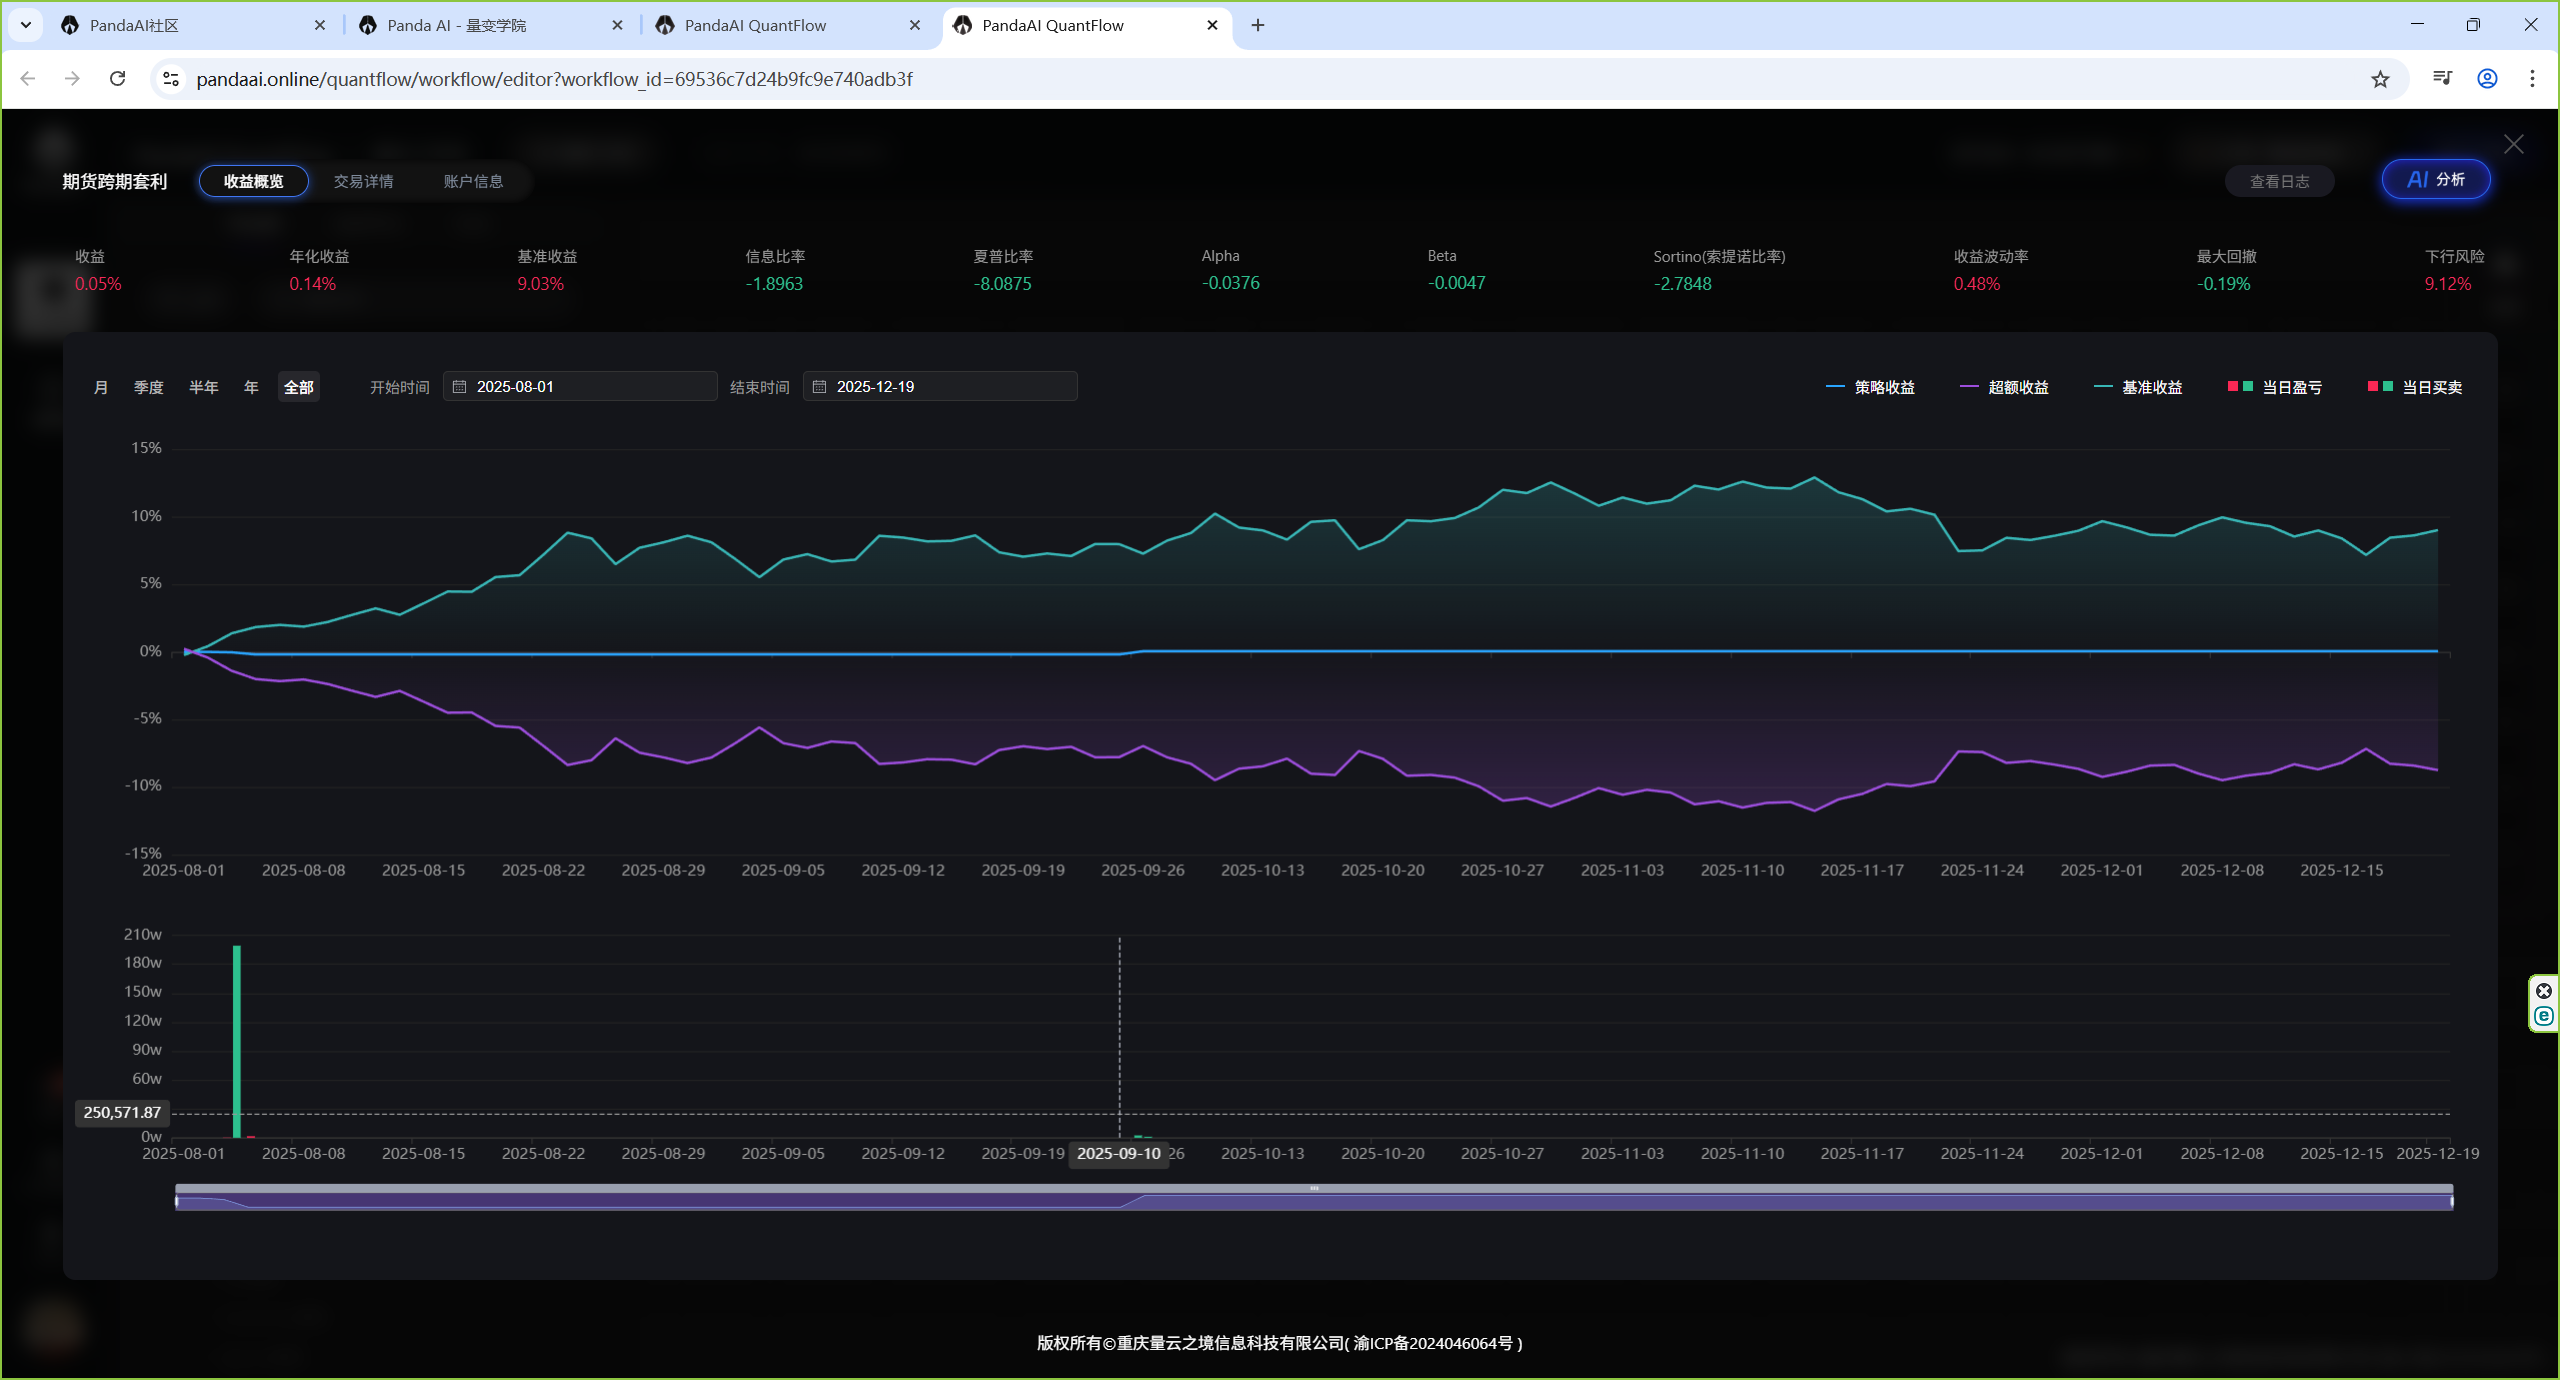Click calendar icon in start date field
The width and height of the screenshot is (2560, 1380).
coord(460,387)
